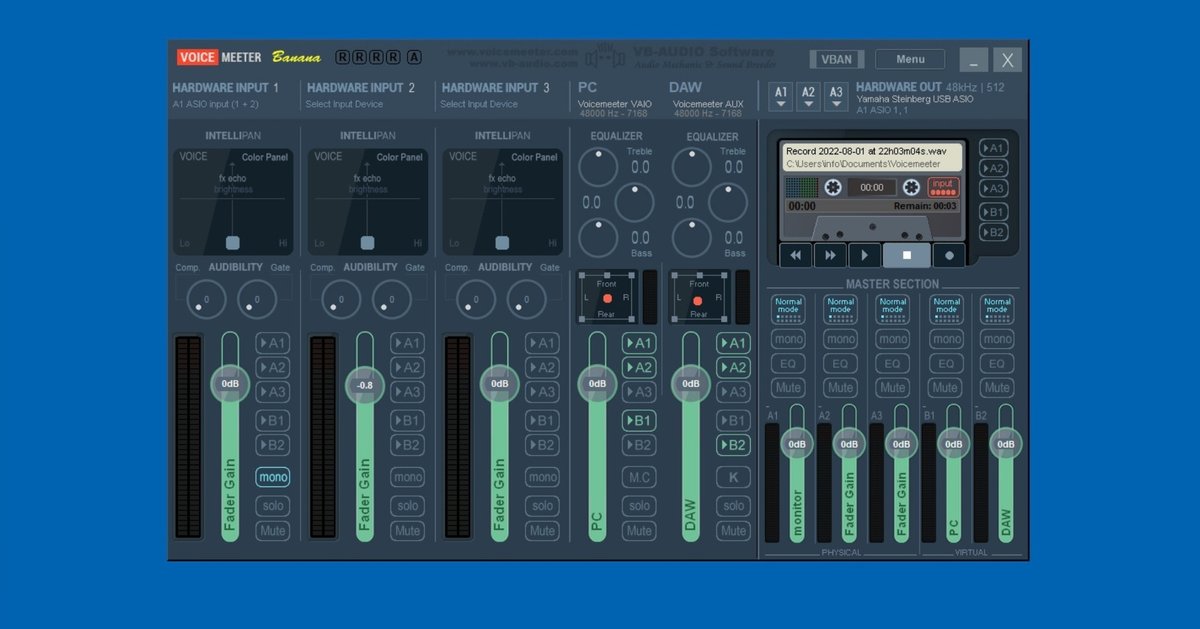Click the red input selector on cassette display
The image size is (1200, 629).
[943, 187]
